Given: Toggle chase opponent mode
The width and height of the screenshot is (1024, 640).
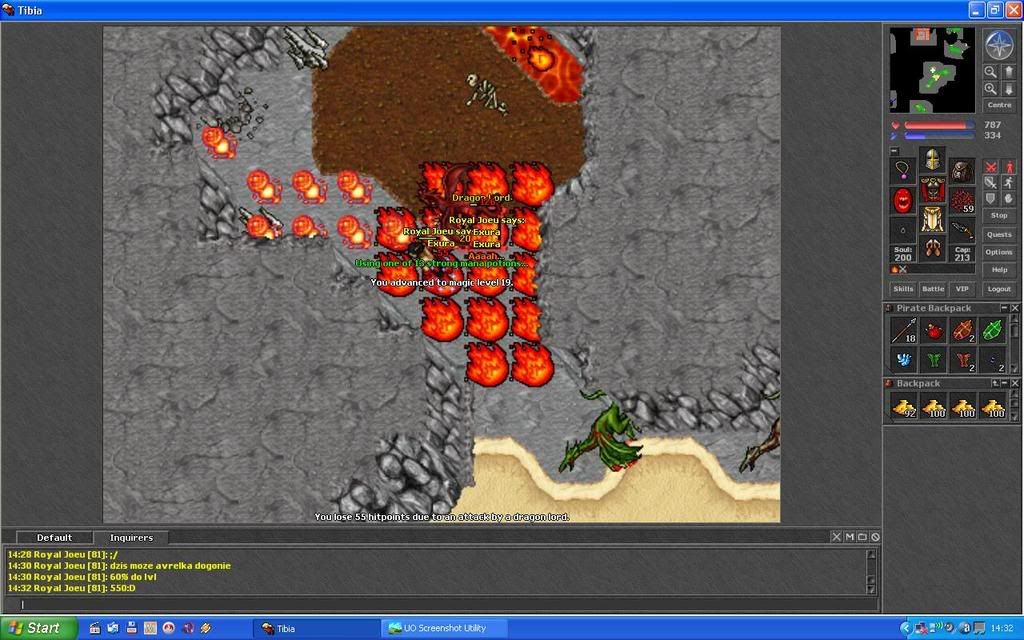Looking at the screenshot, I should pyautogui.click(x=1008, y=183).
